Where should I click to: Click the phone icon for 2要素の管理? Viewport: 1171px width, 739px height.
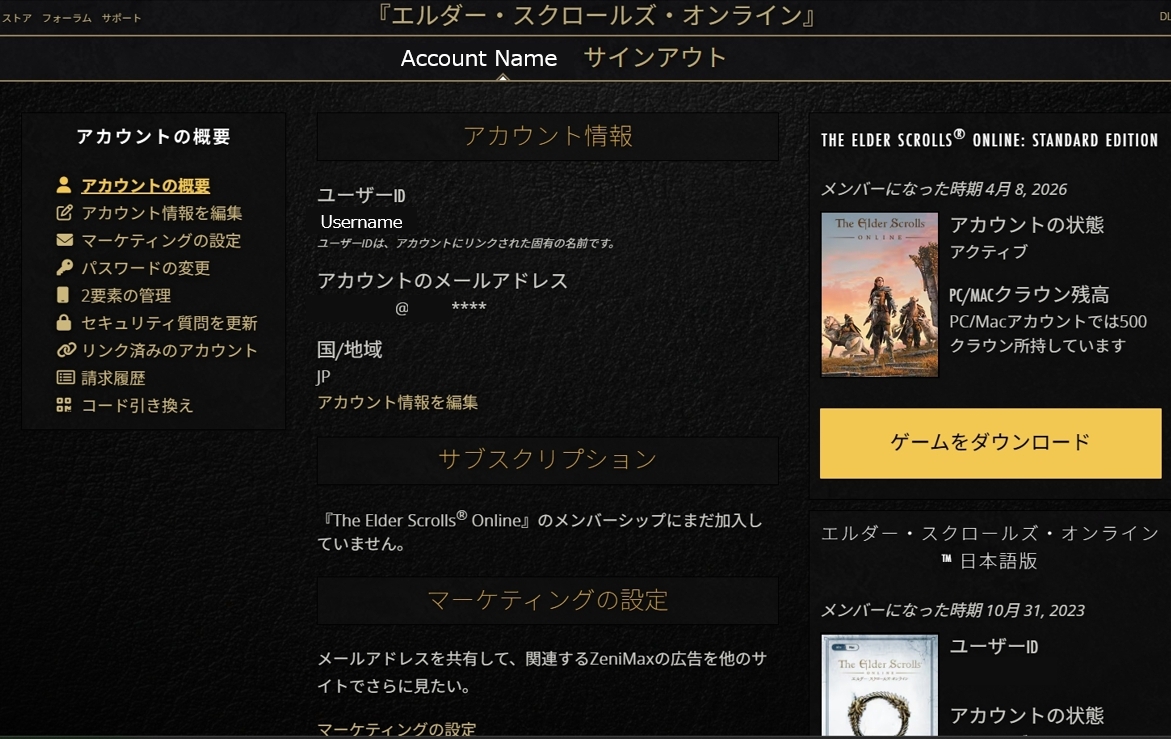[x=64, y=295]
